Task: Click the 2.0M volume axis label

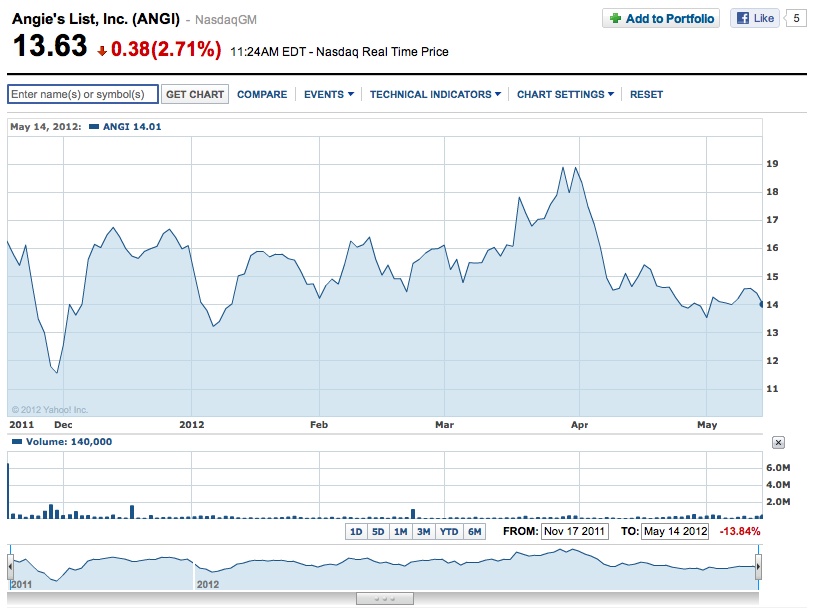Action: (x=778, y=502)
